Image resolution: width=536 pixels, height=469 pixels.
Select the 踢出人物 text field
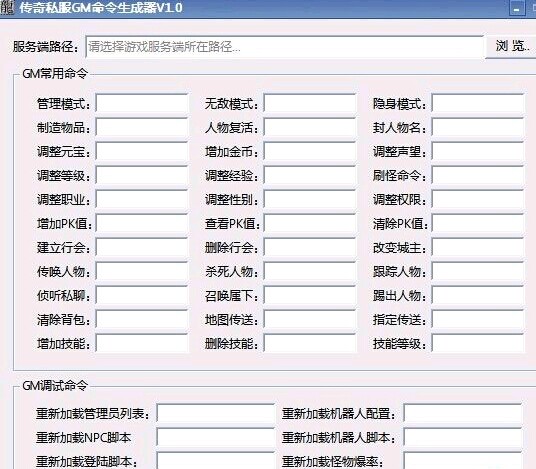[478, 295]
